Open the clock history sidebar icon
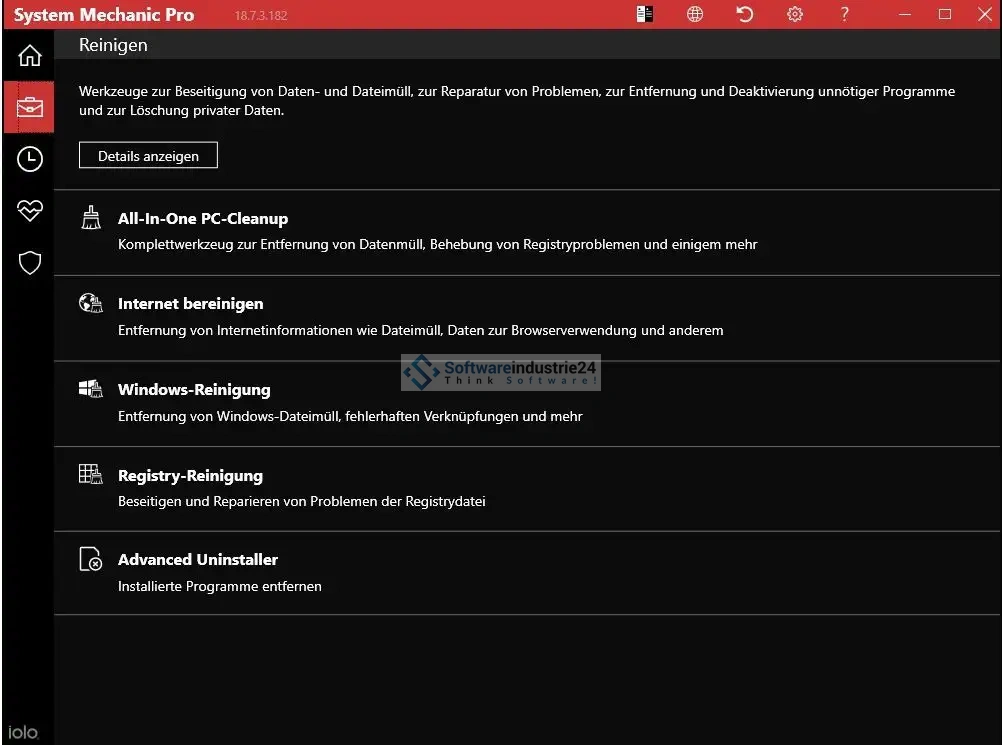1002x745 pixels. click(29, 158)
